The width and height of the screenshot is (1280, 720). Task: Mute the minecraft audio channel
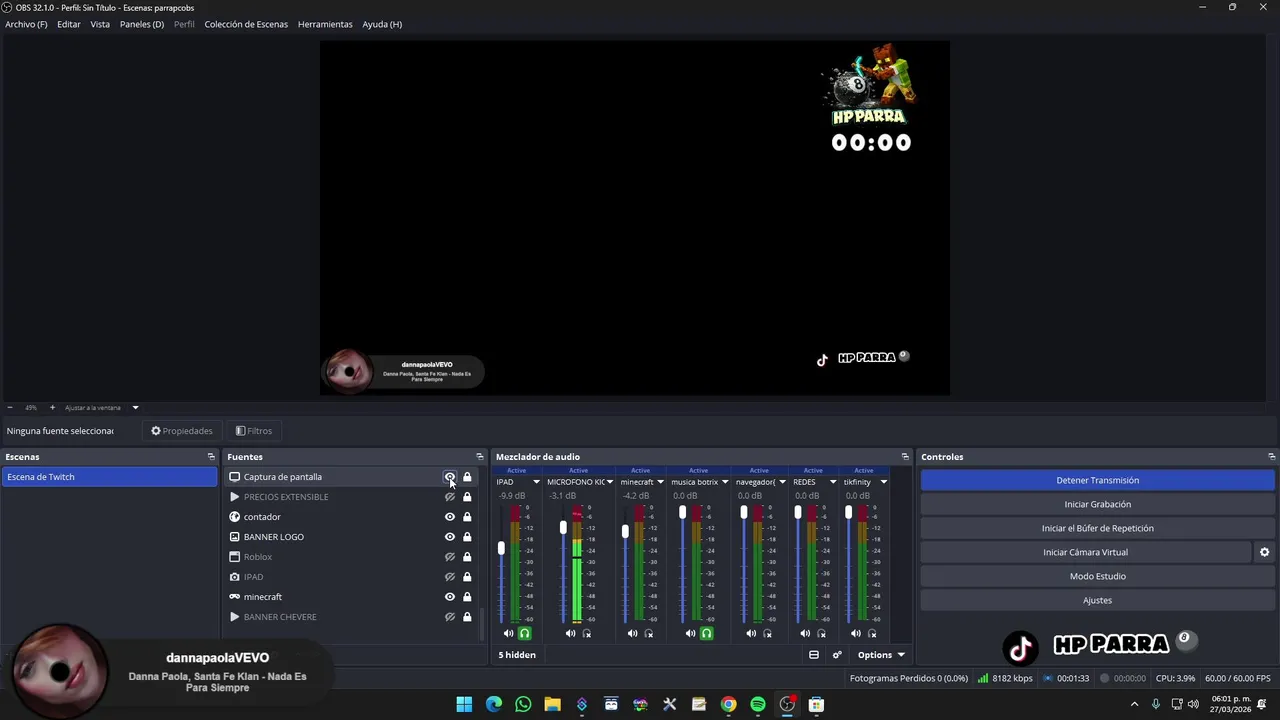[x=632, y=633]
